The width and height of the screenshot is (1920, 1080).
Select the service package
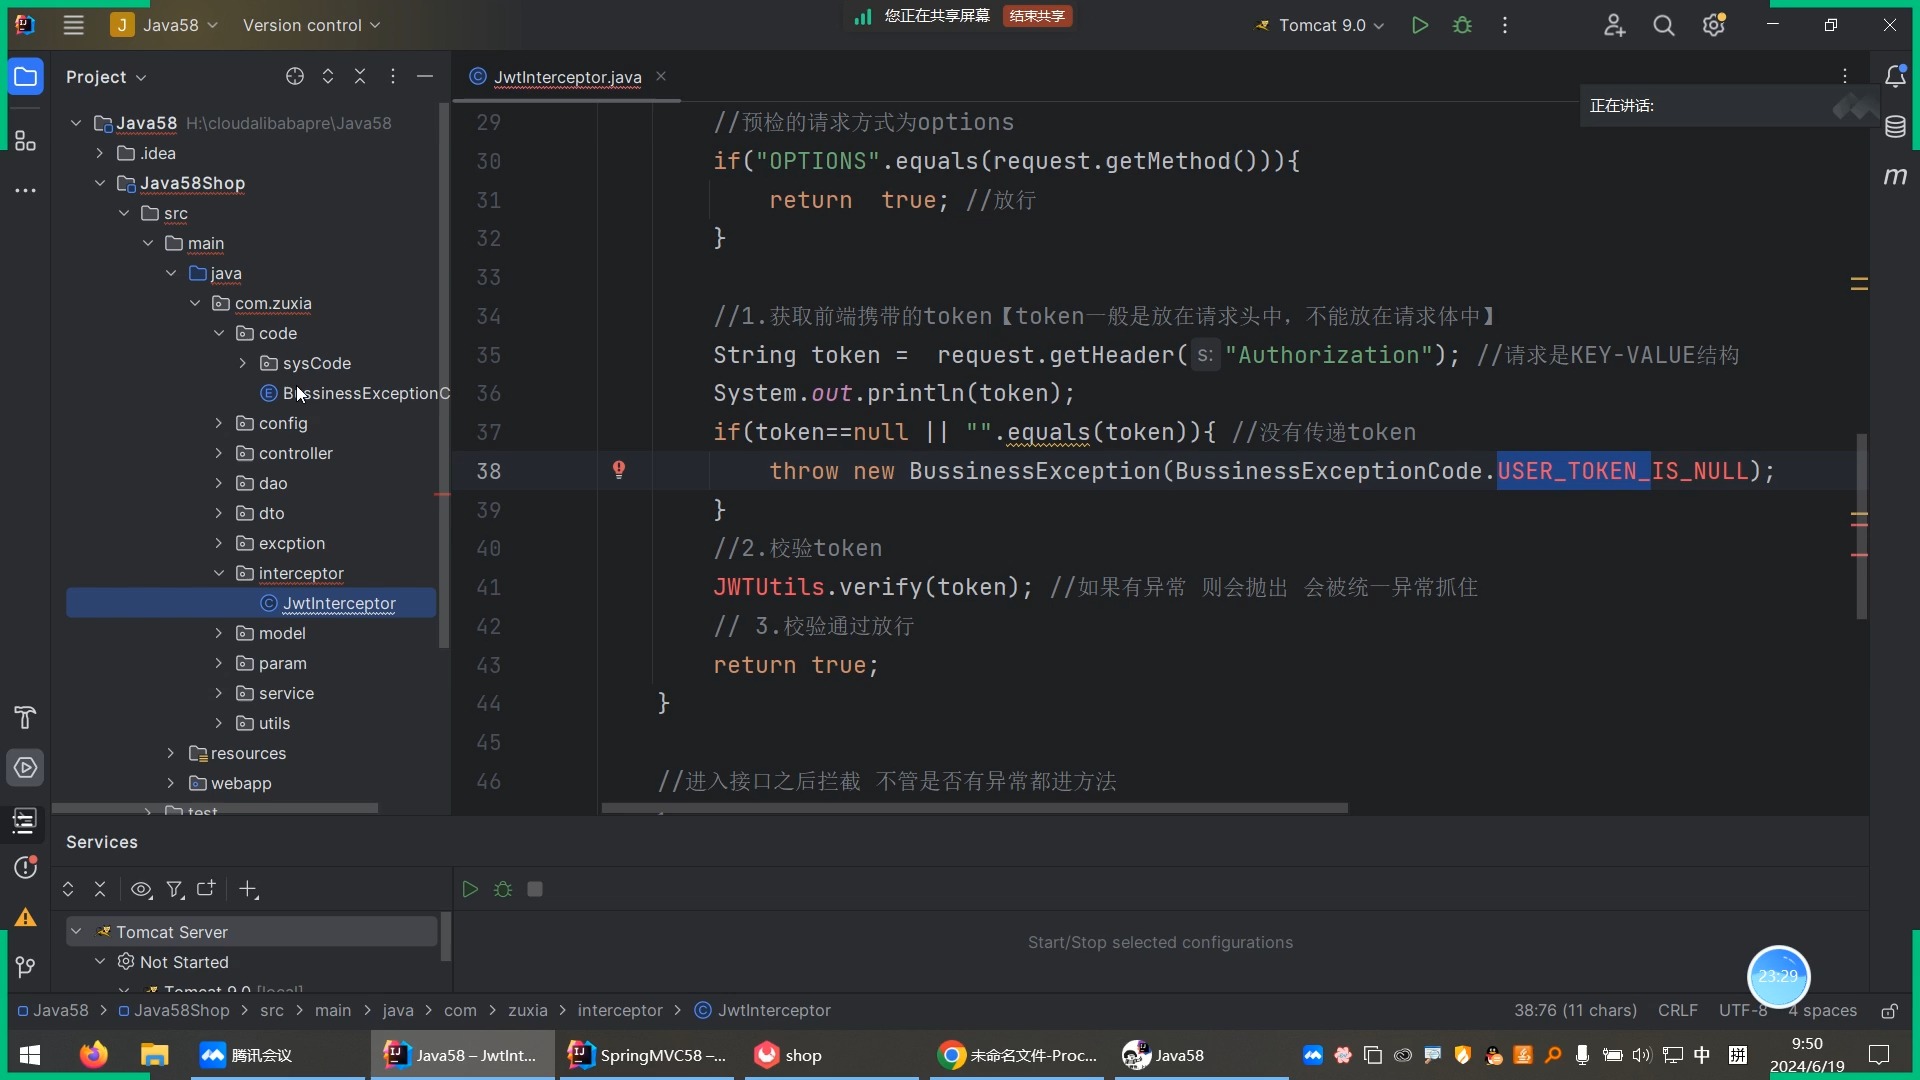click(x=275, y=693)
